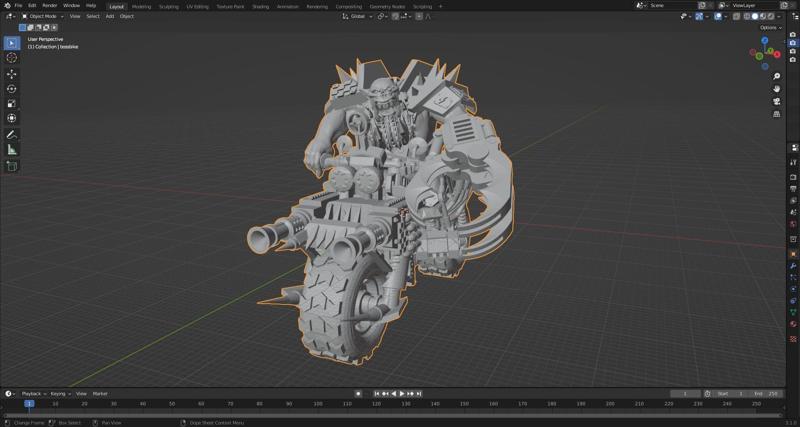800x427 pixels.
Task: Open the timeline Playback dropdown
Action: coord(34,394)
